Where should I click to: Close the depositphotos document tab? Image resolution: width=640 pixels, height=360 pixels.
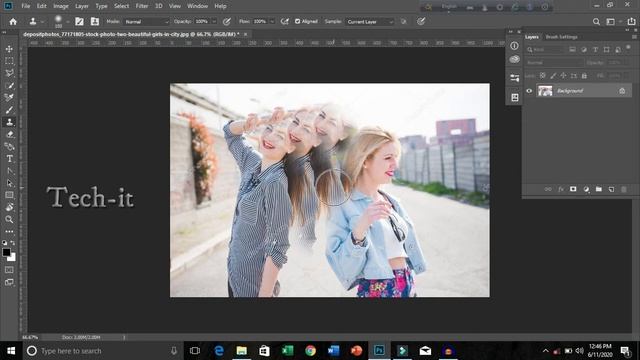(245, 35)
